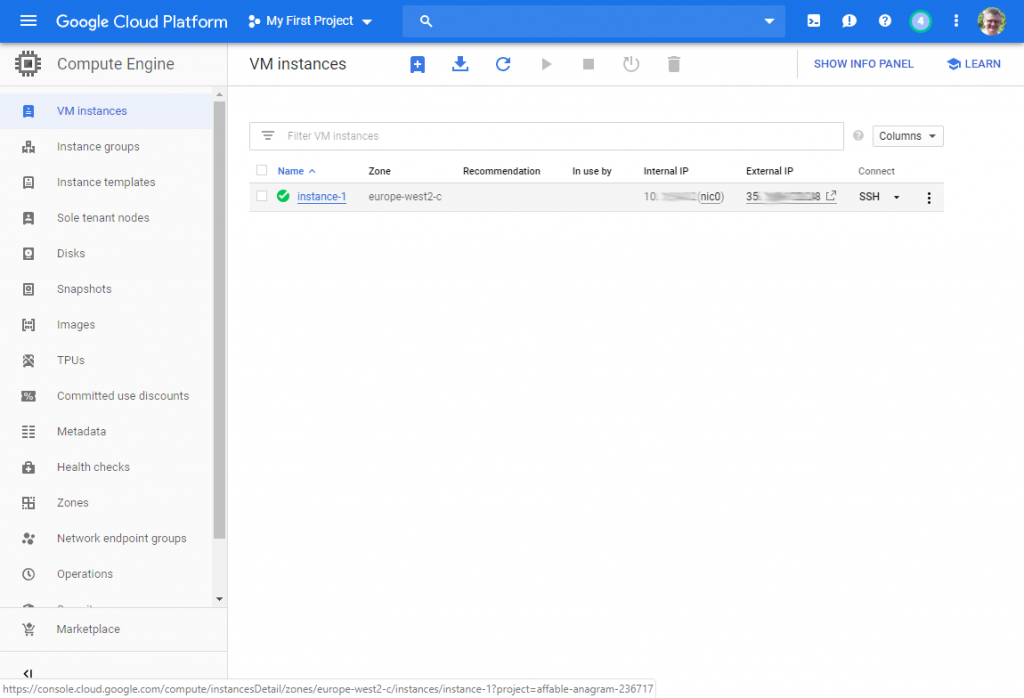This screenshot has height=698, width=1024.
Task: Open the hamburger navigation menu
Action: coord(28,21)
